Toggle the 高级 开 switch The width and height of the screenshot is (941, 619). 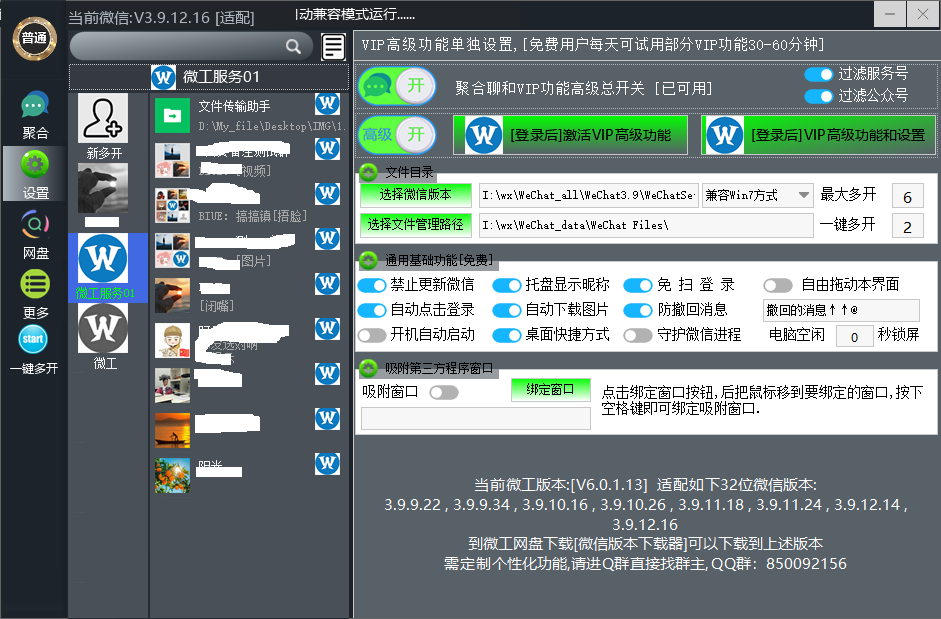point(397,134)
